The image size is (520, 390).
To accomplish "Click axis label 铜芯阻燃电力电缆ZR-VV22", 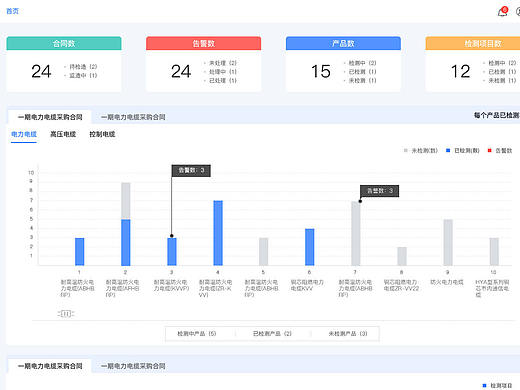I will pos(401,285).
